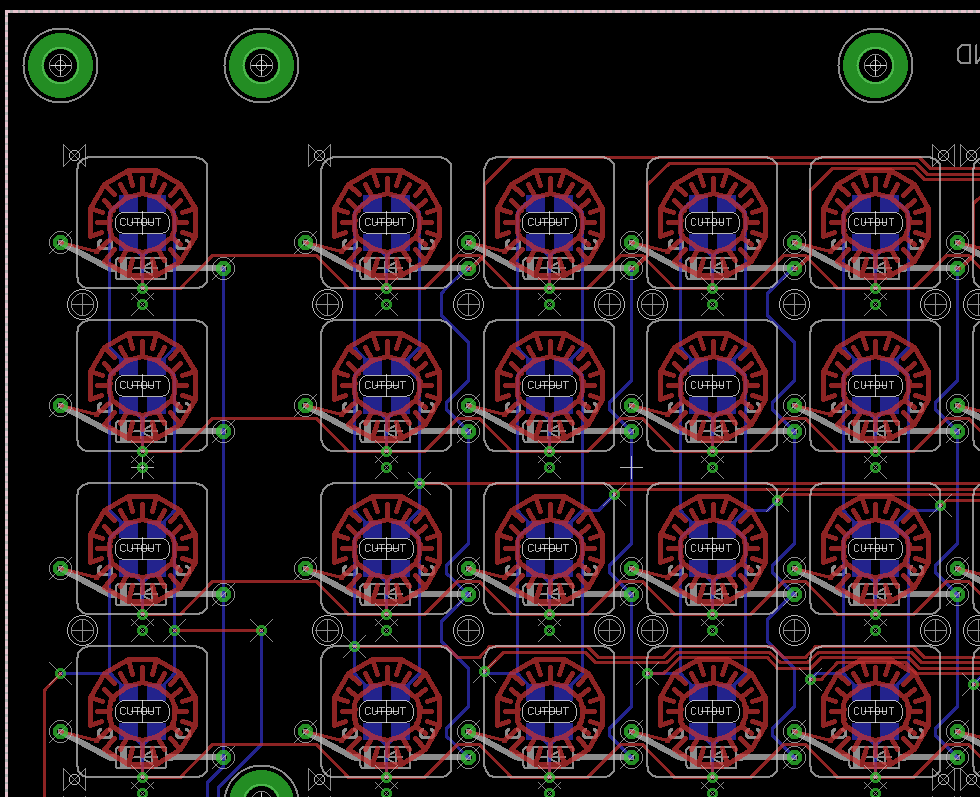The image size is (980, 797).
Task: Select the green pad left of the top-left switch
Action: click(x=60, y=242)
